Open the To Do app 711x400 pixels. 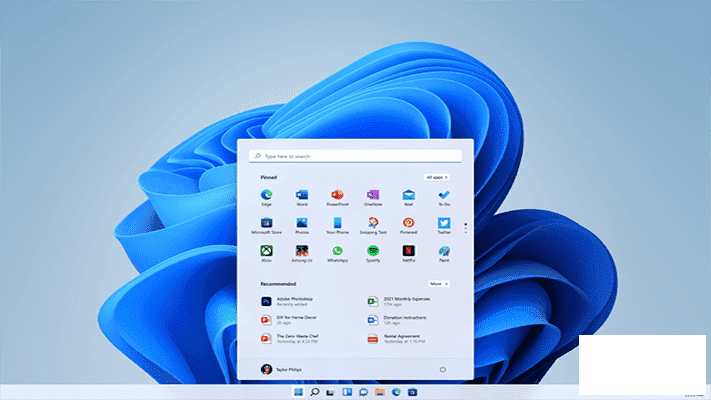point(444,197)
